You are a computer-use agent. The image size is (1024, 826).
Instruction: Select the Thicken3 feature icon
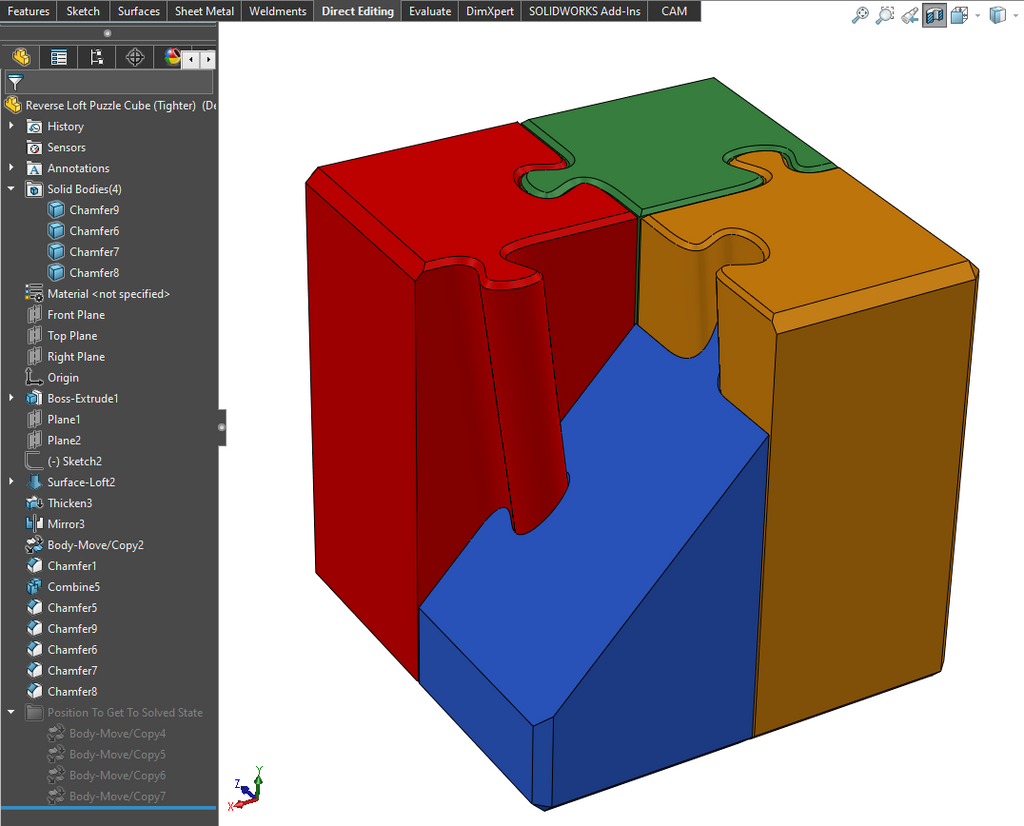tap(34, 503)
